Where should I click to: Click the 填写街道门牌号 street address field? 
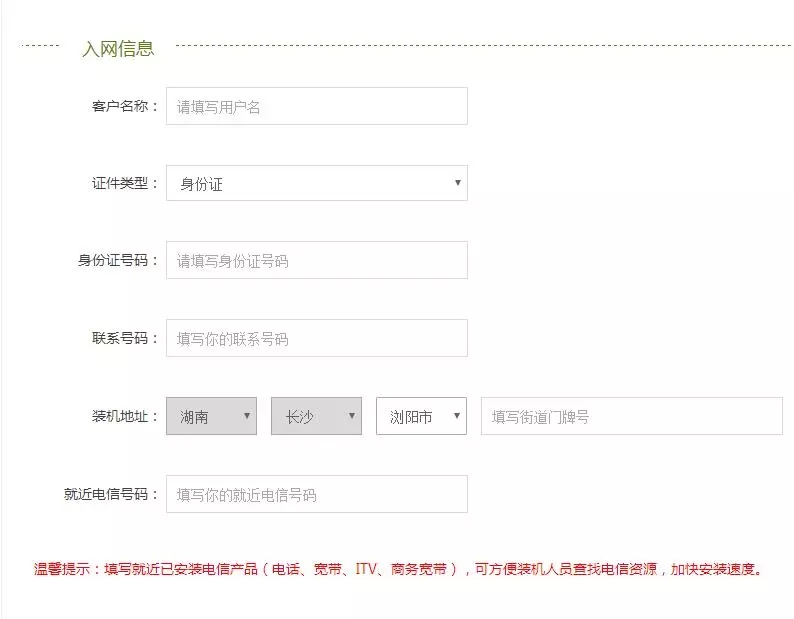point(631,416)
